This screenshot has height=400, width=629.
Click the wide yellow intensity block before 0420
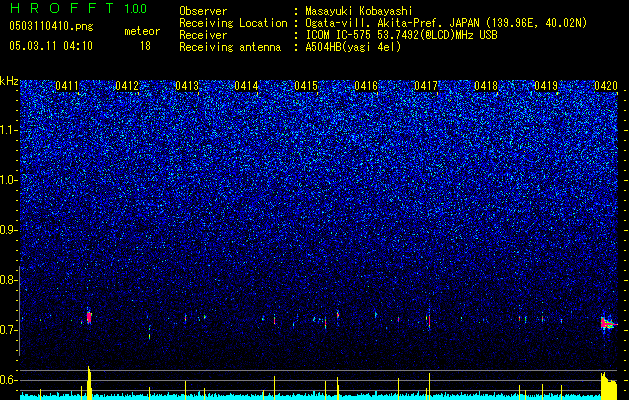609,386
